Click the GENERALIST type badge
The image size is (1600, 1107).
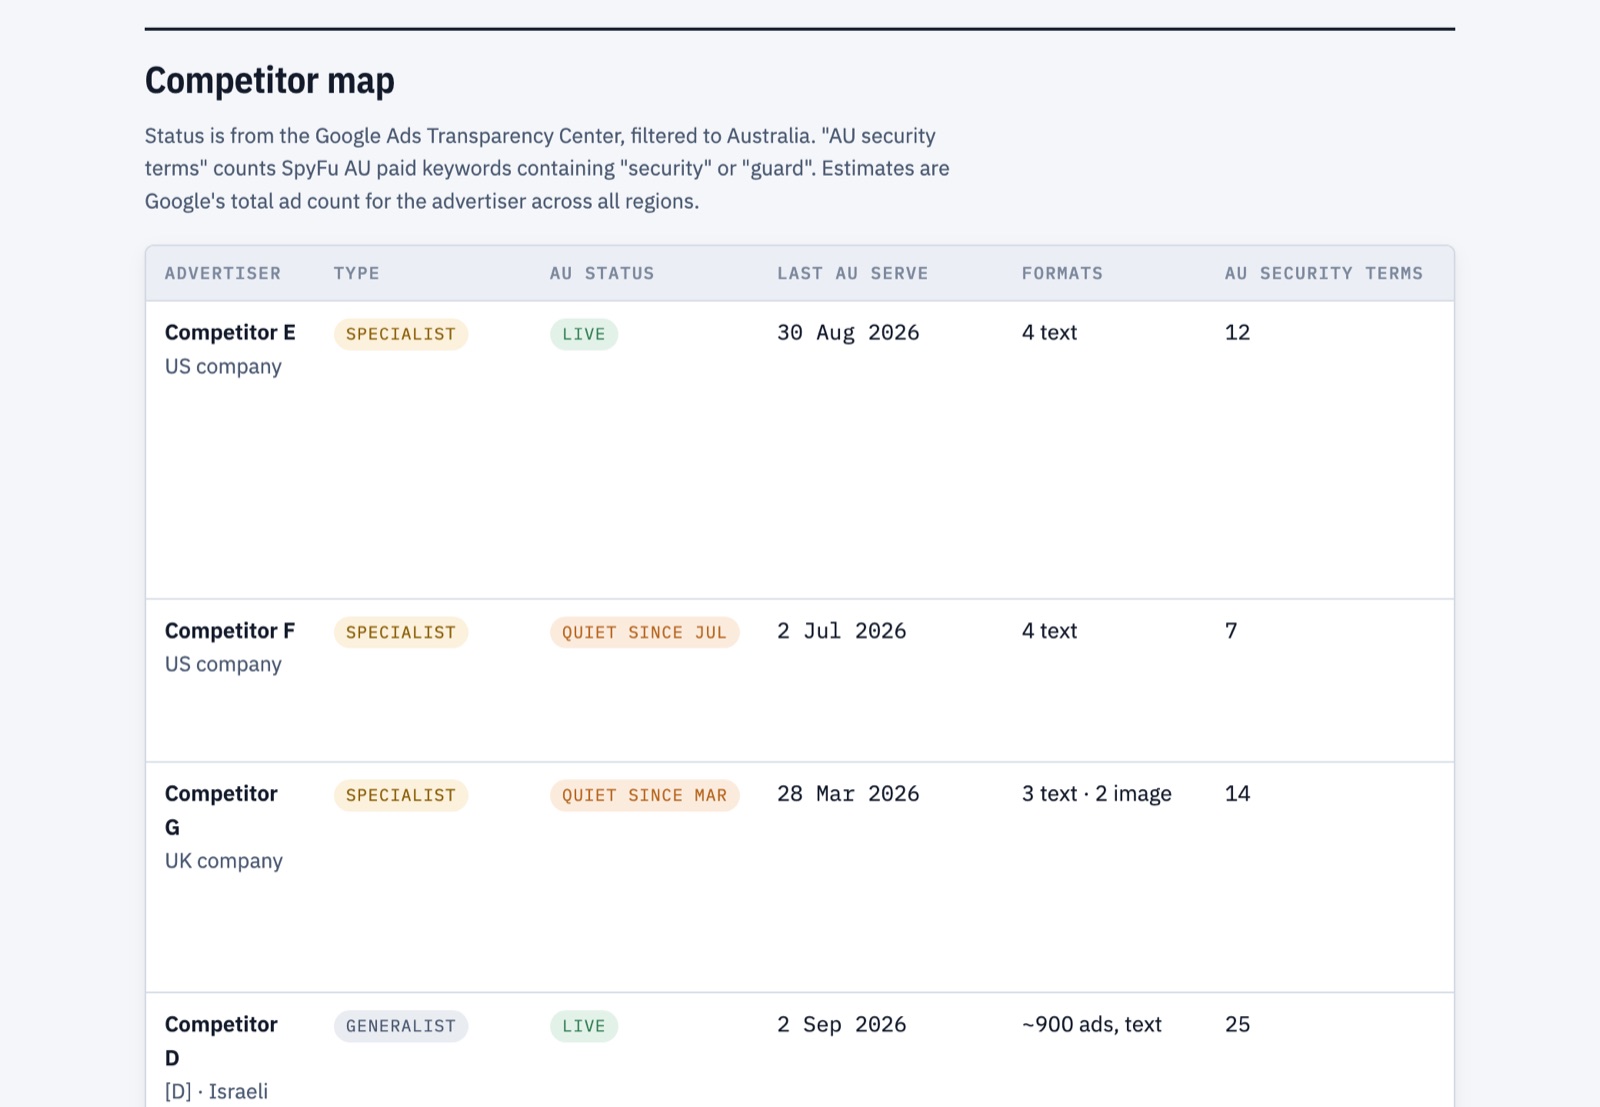click(401, 1026)
